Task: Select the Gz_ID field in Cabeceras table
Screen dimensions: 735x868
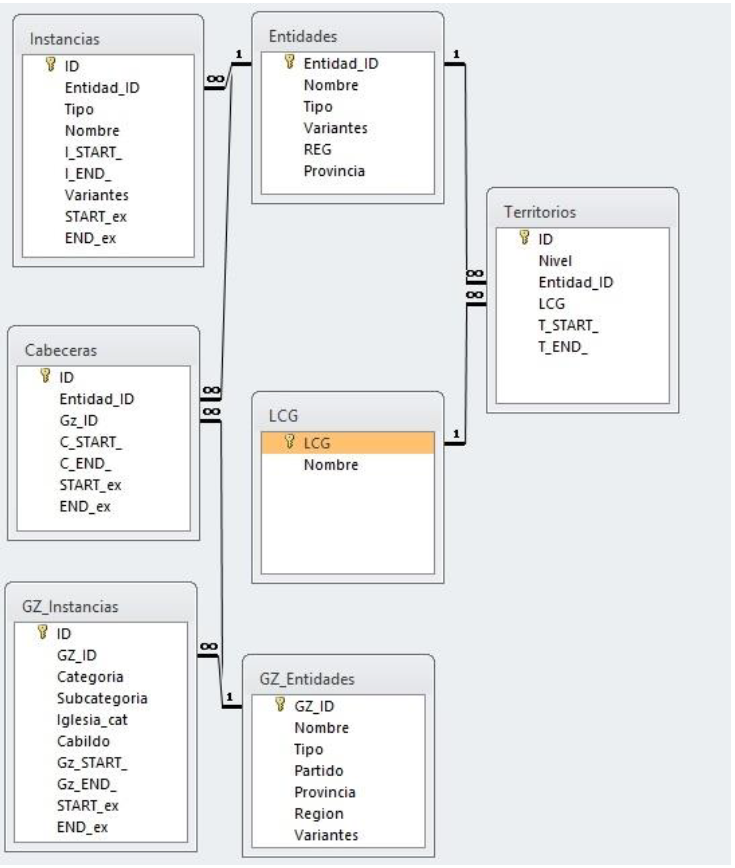Action: pos(80,421)
